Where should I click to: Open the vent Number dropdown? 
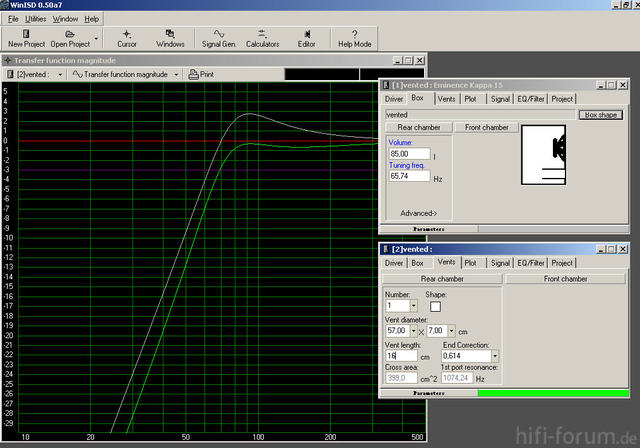click(x=413, y=306)
